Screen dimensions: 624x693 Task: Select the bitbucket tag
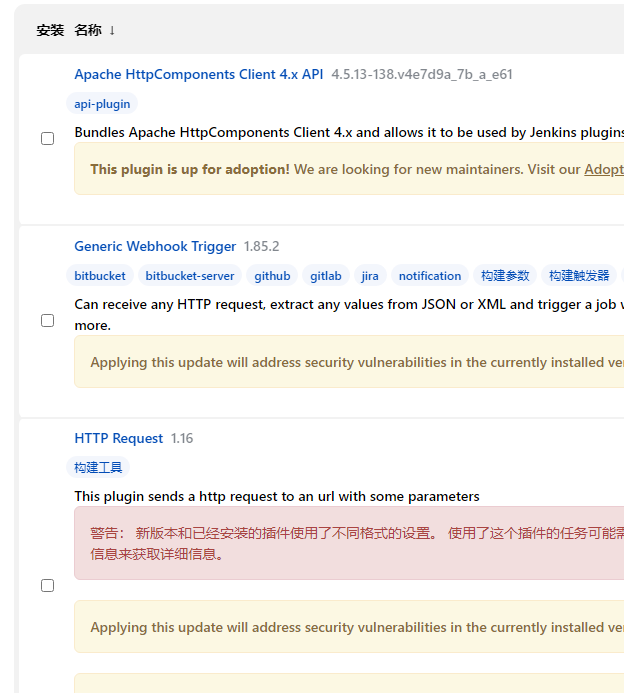coord(100,276)
